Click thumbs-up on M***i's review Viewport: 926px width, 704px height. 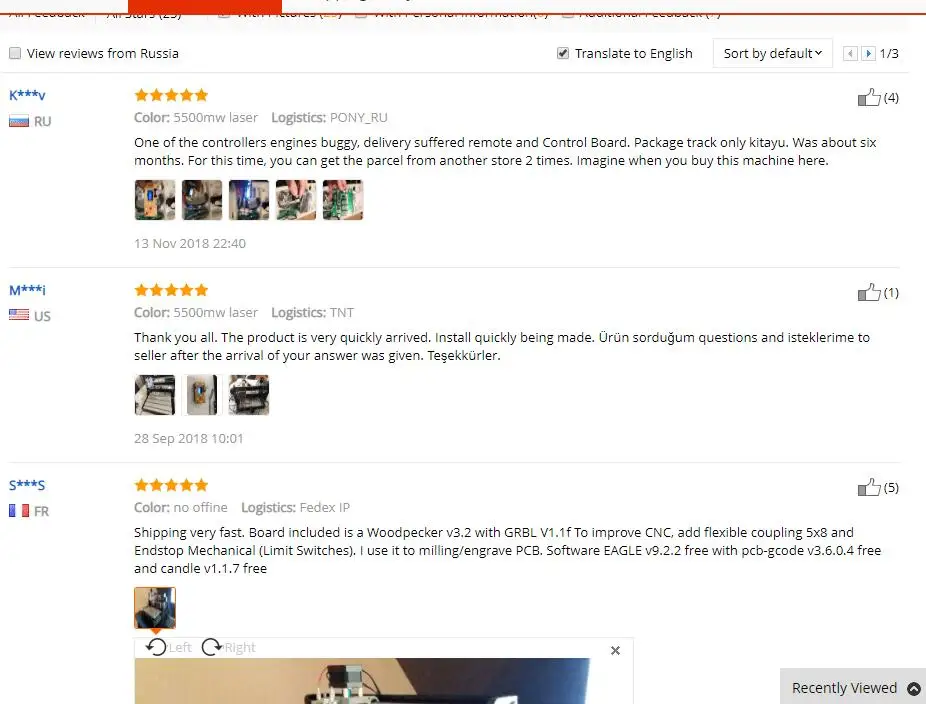click(x=869, y=292)
